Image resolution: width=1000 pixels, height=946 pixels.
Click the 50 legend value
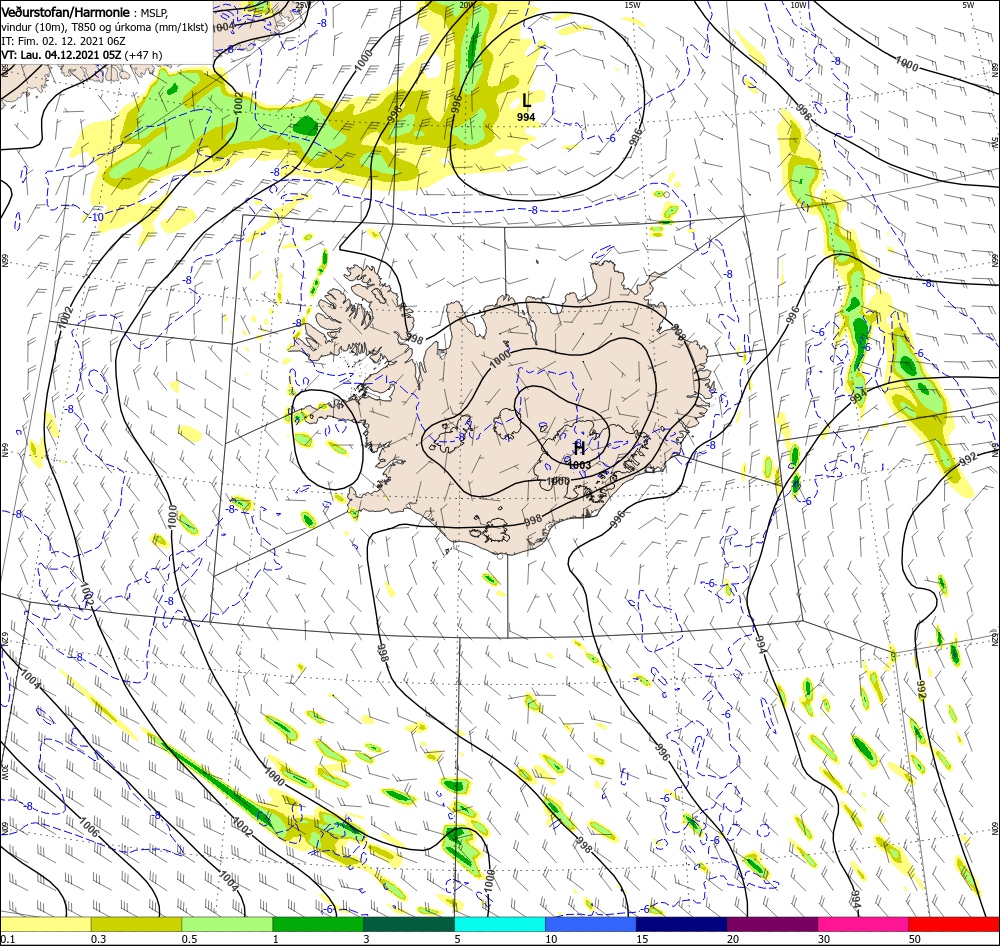pos(915,939)
